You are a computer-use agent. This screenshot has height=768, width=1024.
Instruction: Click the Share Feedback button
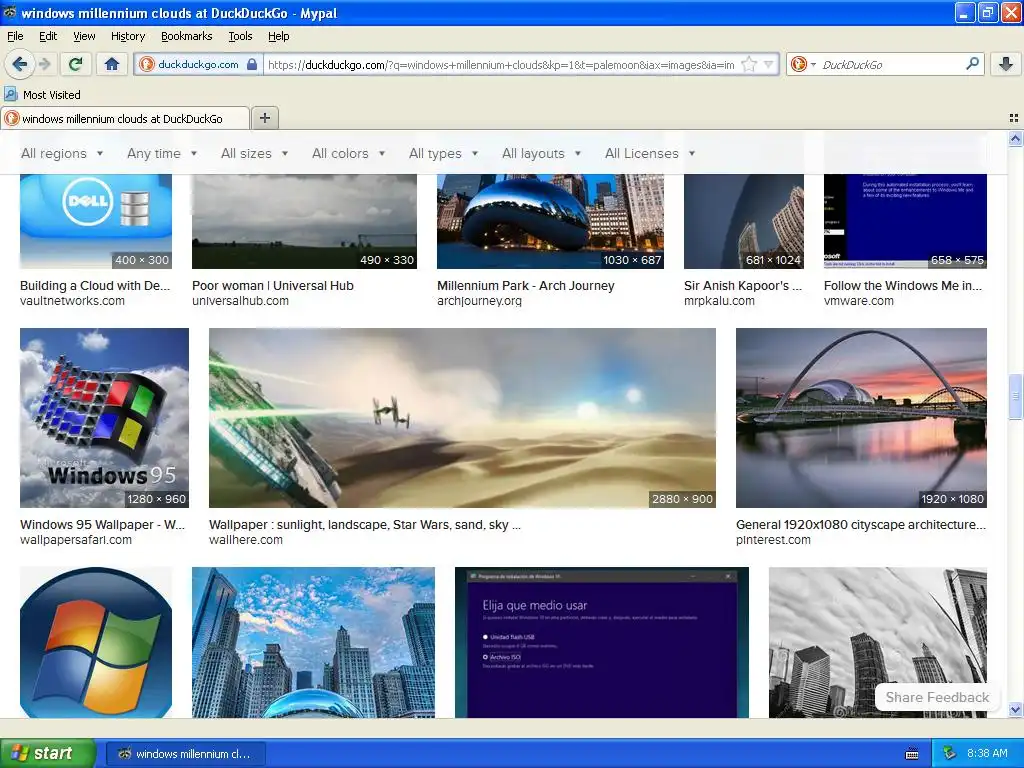click(x=937, y=697)
